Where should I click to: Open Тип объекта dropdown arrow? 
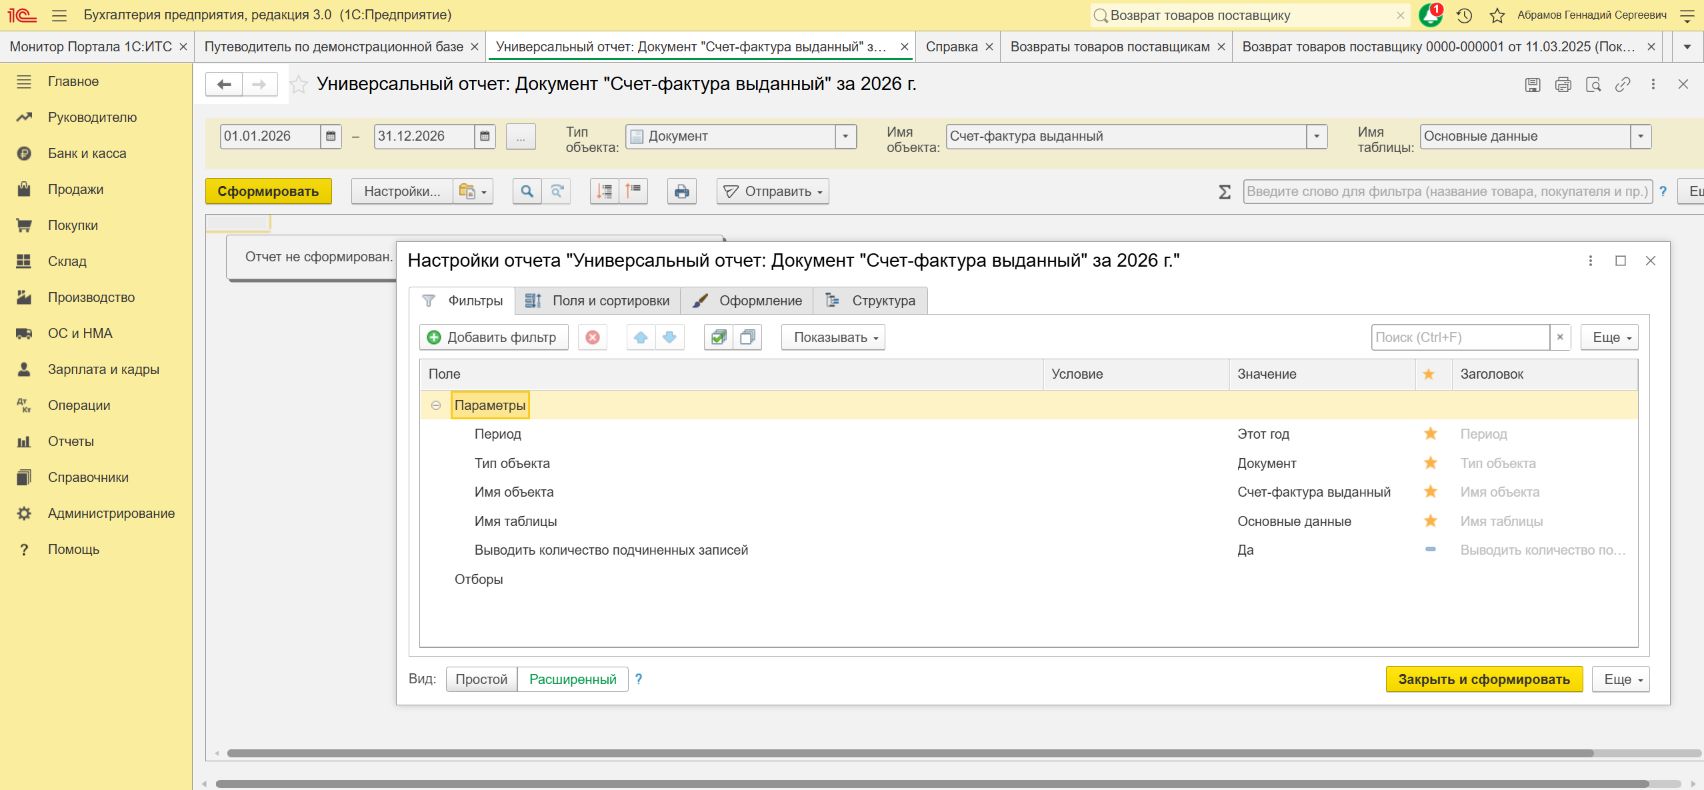coord(846,136)
